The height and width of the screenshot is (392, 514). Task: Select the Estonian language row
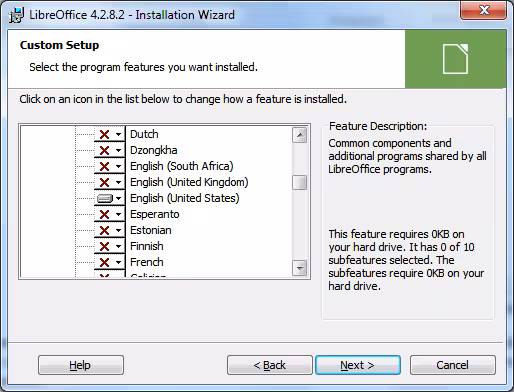click(151, 230)
